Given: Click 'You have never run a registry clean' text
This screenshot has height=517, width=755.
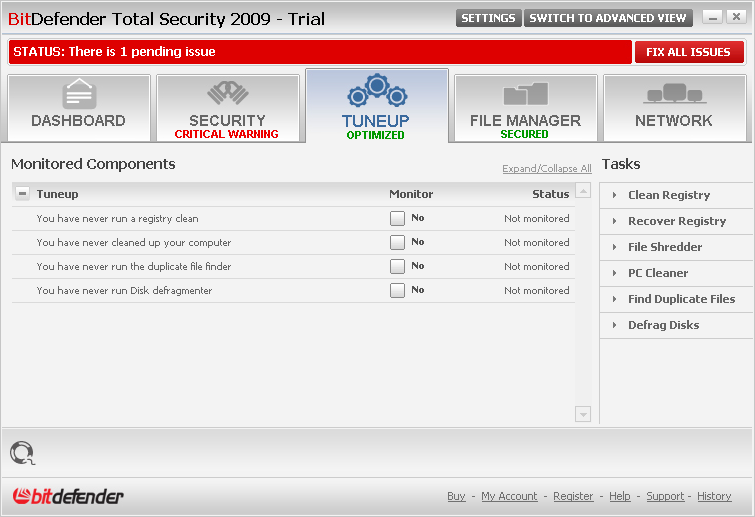Looking at the screenshot, I should pos(117,219).
